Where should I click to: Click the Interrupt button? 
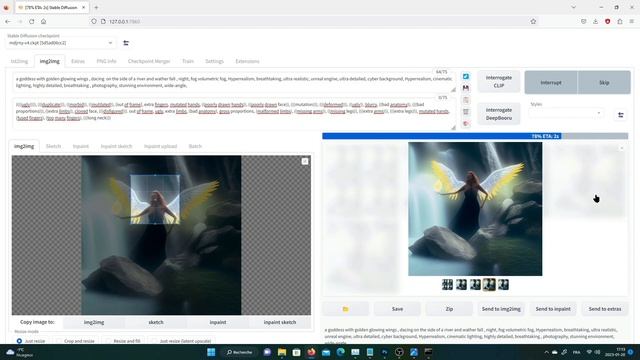[x=551, y=82]
